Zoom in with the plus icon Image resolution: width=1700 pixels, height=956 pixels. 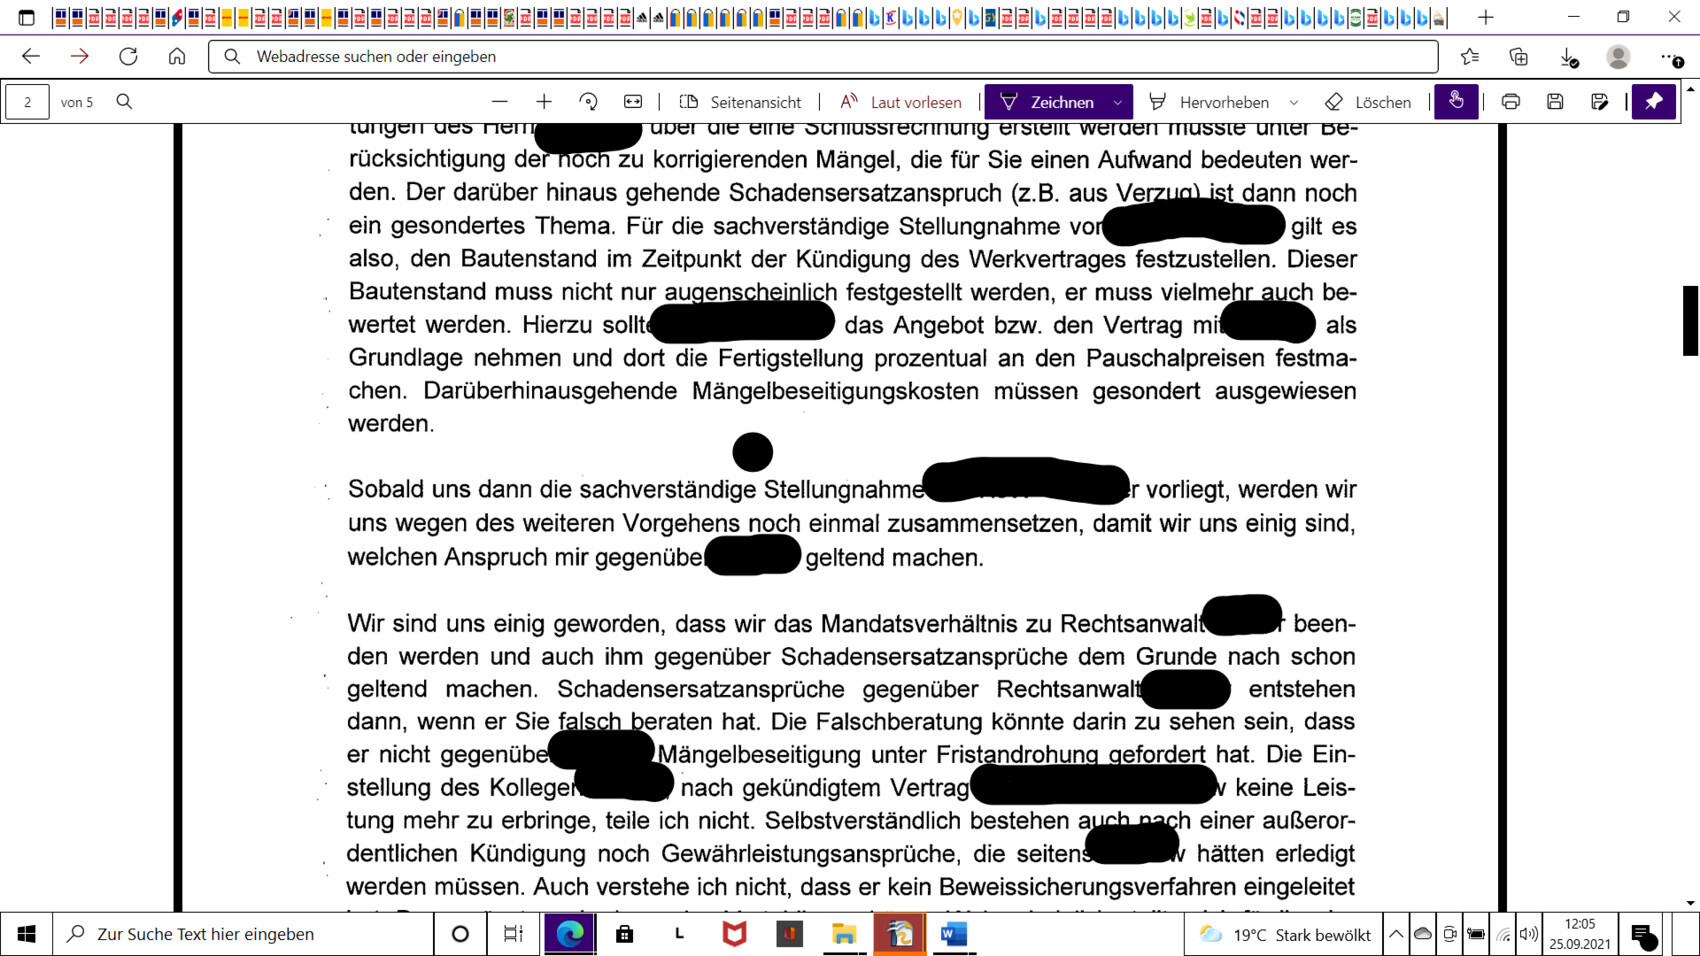544,102
